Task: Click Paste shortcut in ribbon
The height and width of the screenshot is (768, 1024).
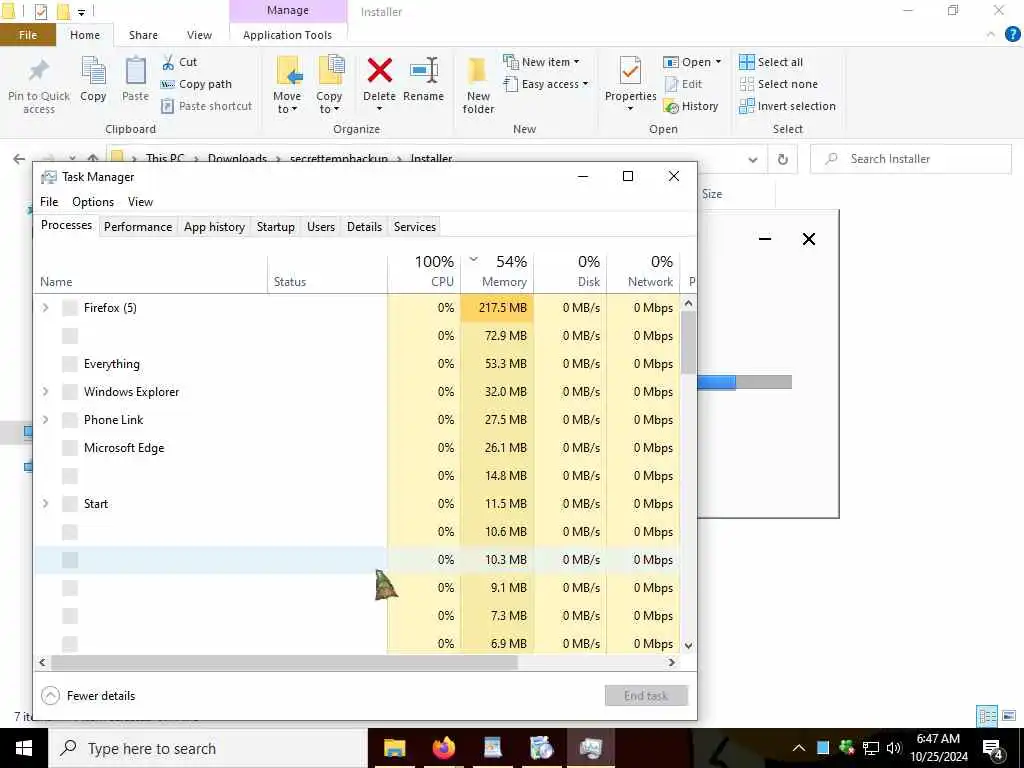Action: coord(206,106)
